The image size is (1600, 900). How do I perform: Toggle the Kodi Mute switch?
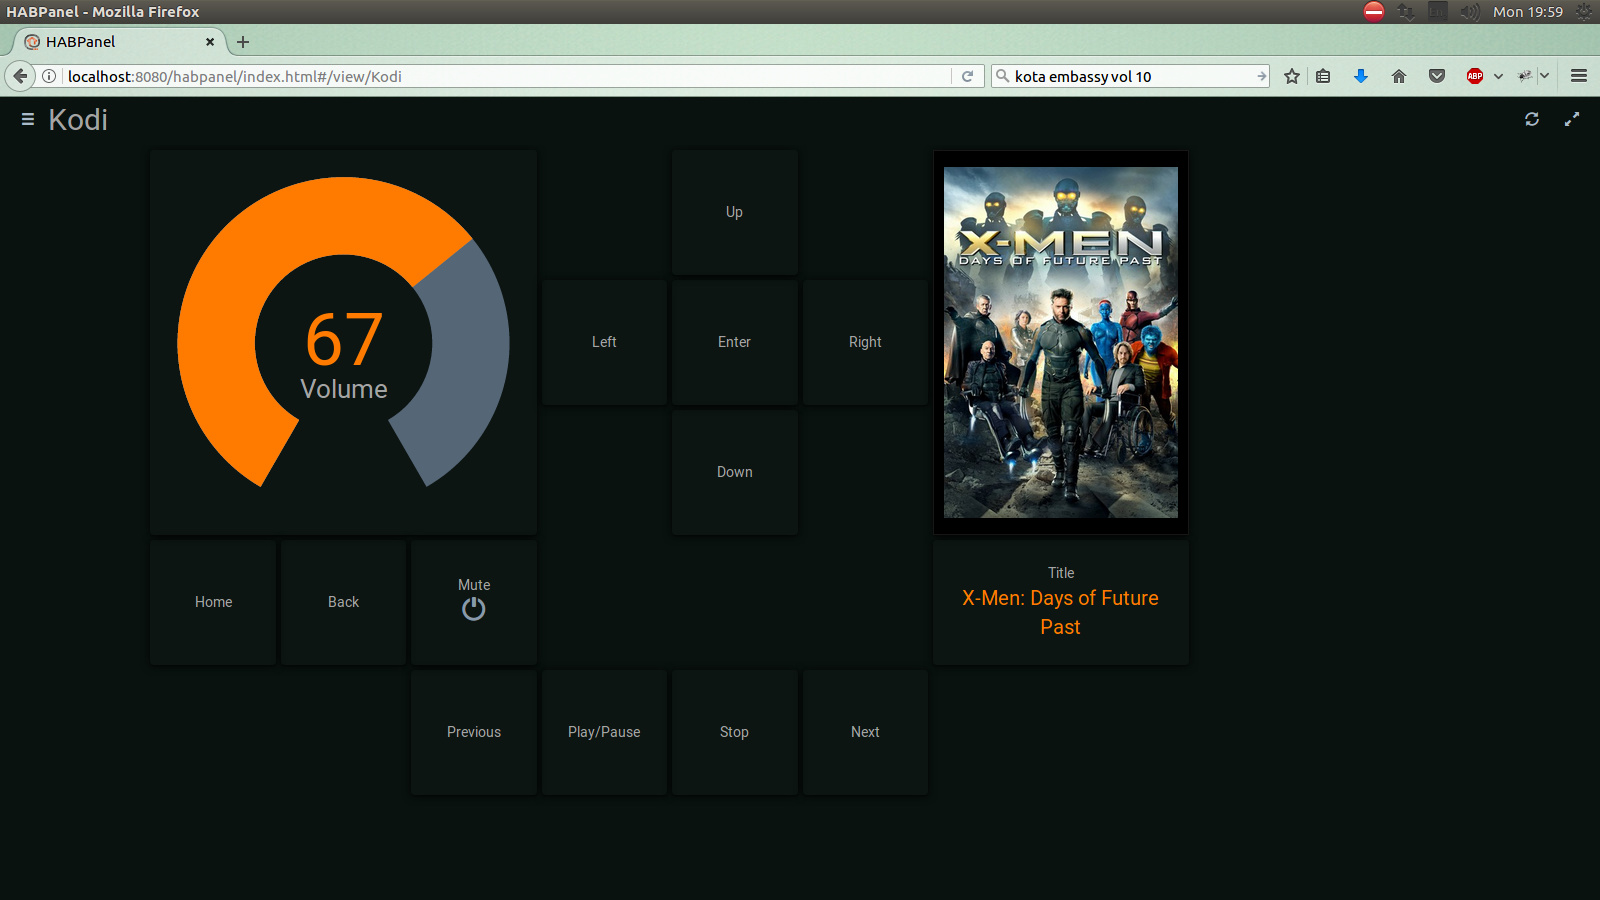[474, 602]
